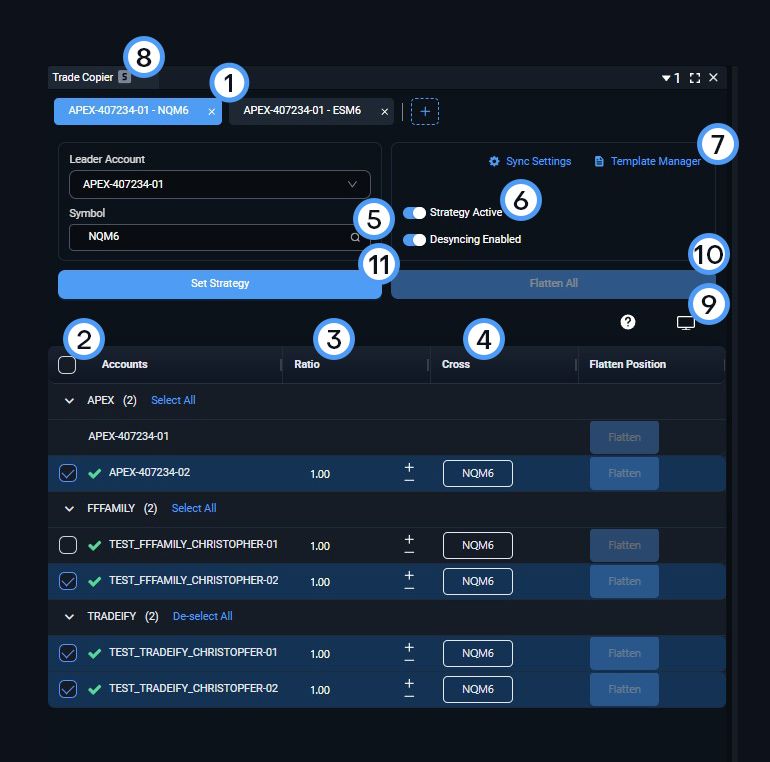Click ratio value 1.00 for APEX-407234-02
The width and height of the screenshot is (770, 762).
320,474
